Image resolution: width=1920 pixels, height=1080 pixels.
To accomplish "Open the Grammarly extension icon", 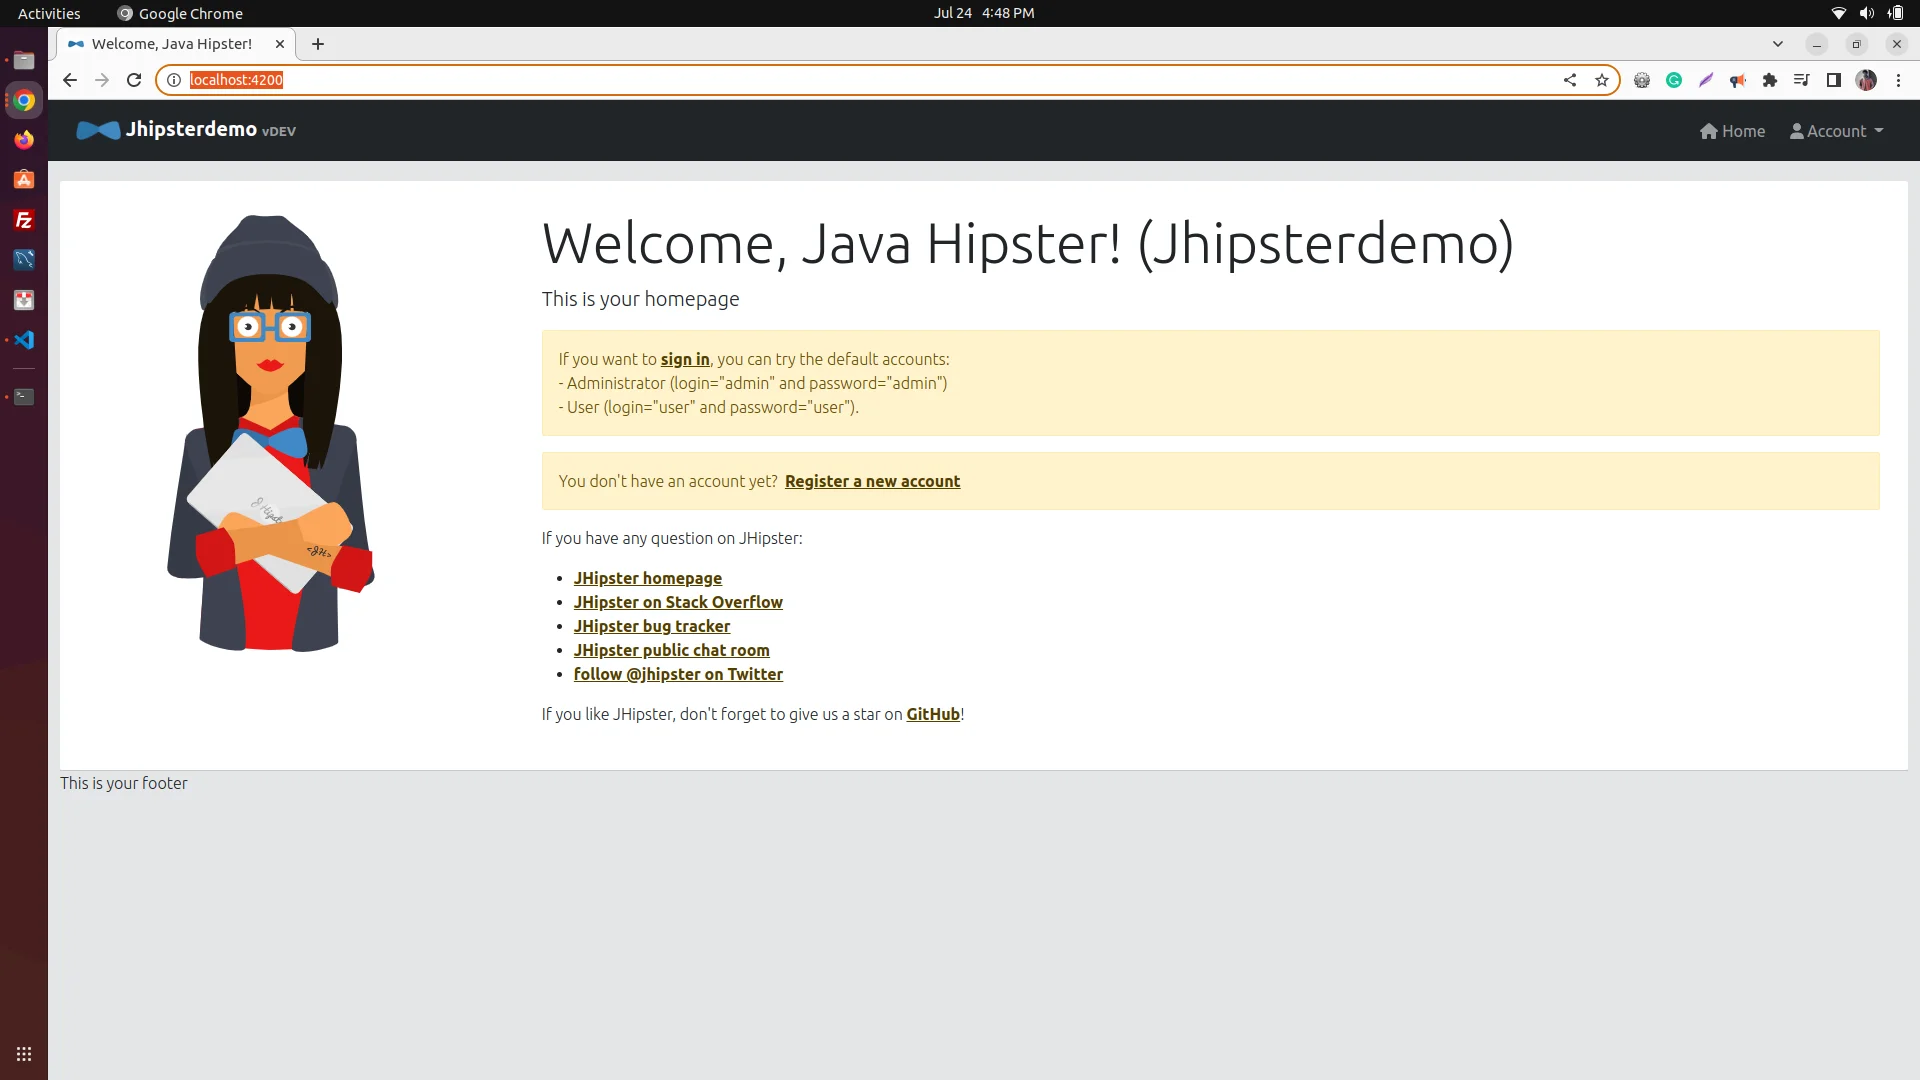I will click(1674, 80).
